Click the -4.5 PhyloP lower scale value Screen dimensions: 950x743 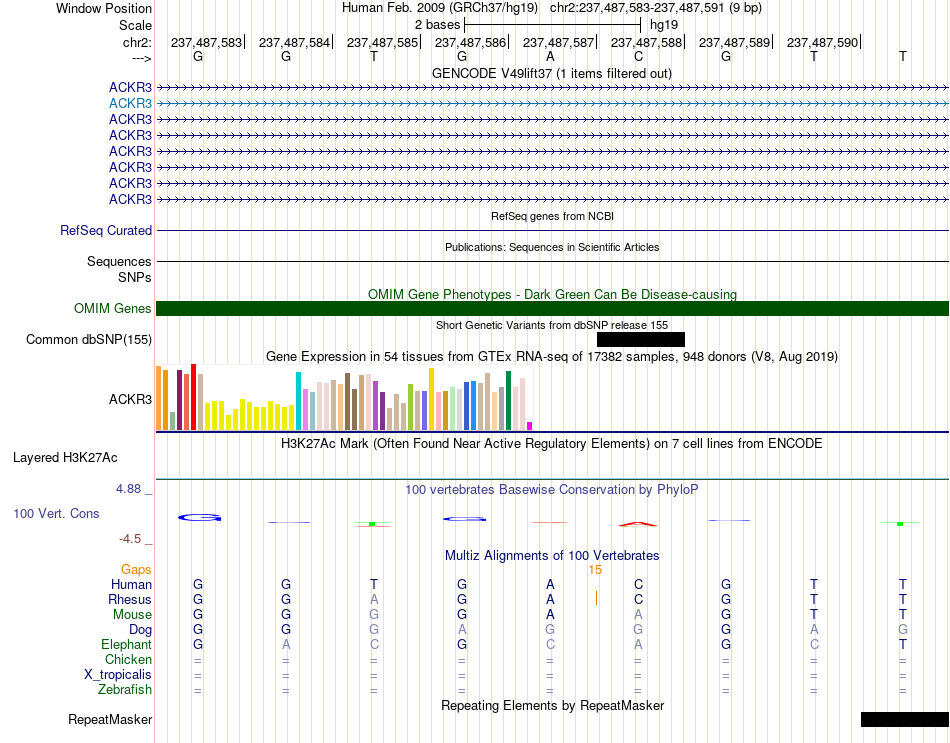(130, 539)
